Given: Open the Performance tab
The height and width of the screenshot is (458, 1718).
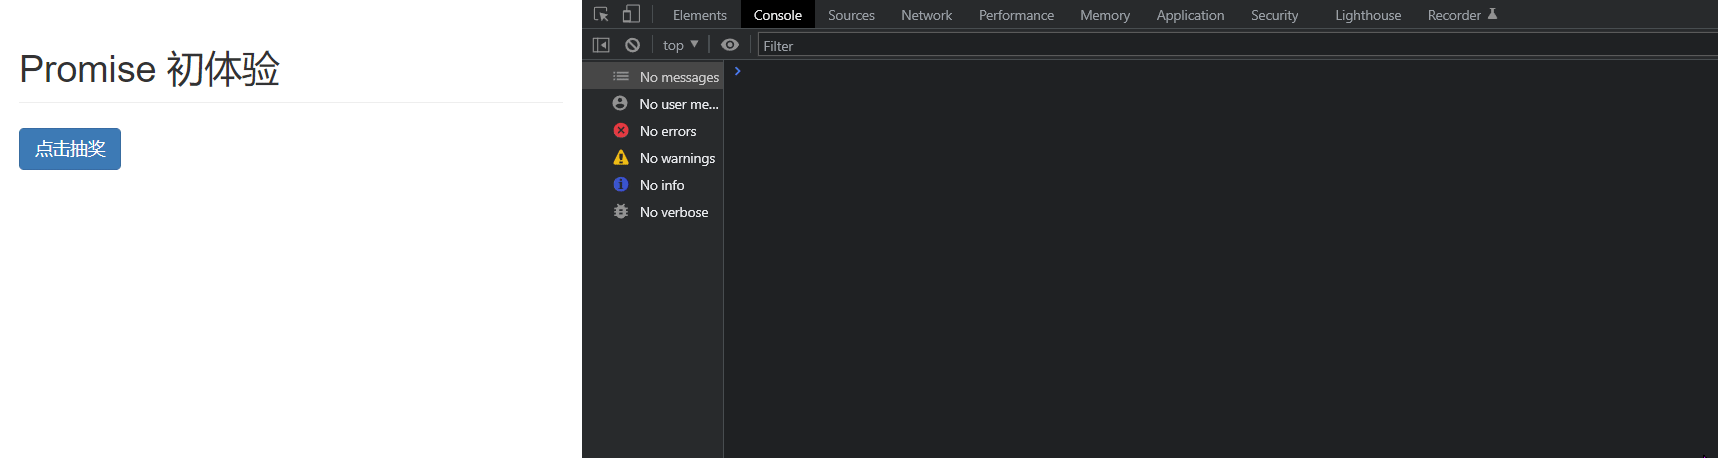Looking at the screenshot, I should pyautogui.click(x=1016, y=15).
